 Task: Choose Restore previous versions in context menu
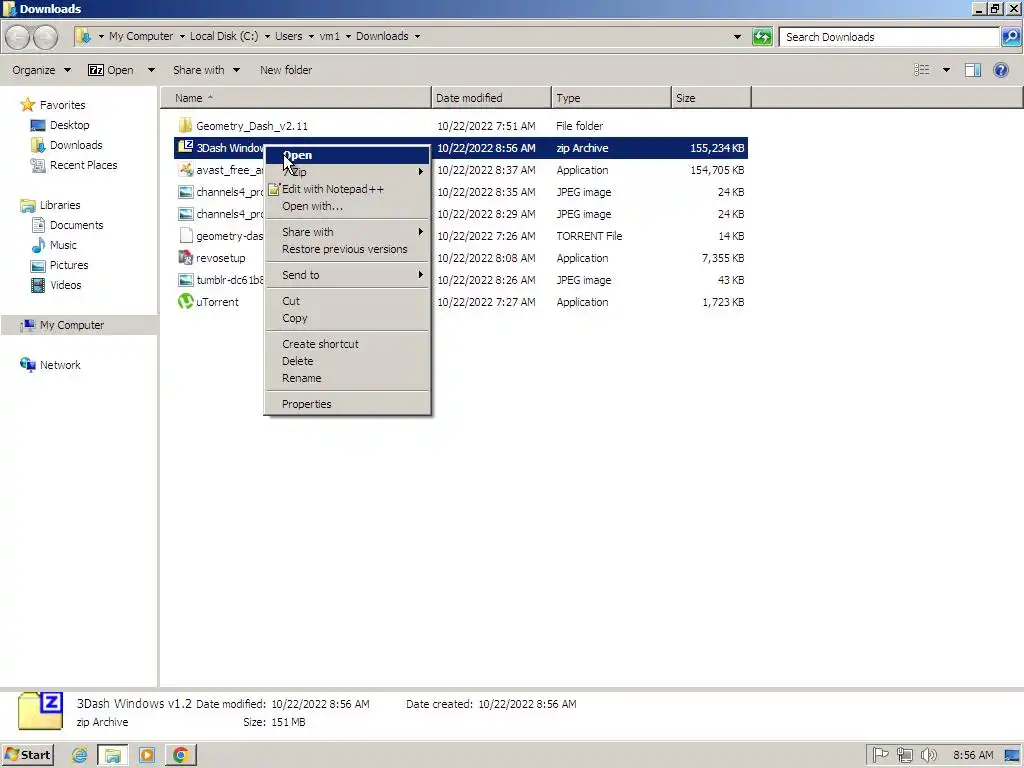click(x=347, y=249)
